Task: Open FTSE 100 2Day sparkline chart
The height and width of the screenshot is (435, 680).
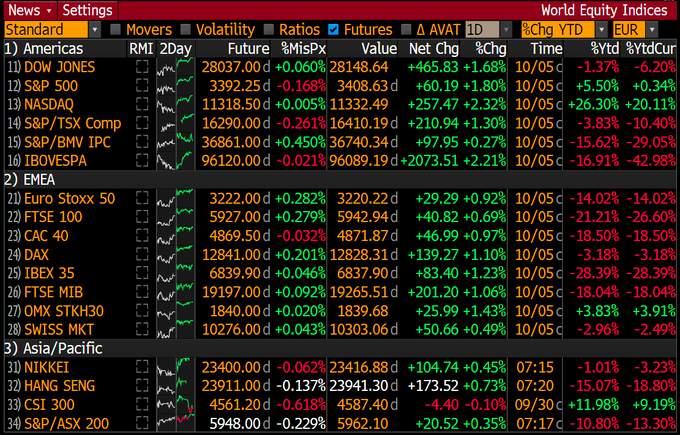Action: point(175,217)
